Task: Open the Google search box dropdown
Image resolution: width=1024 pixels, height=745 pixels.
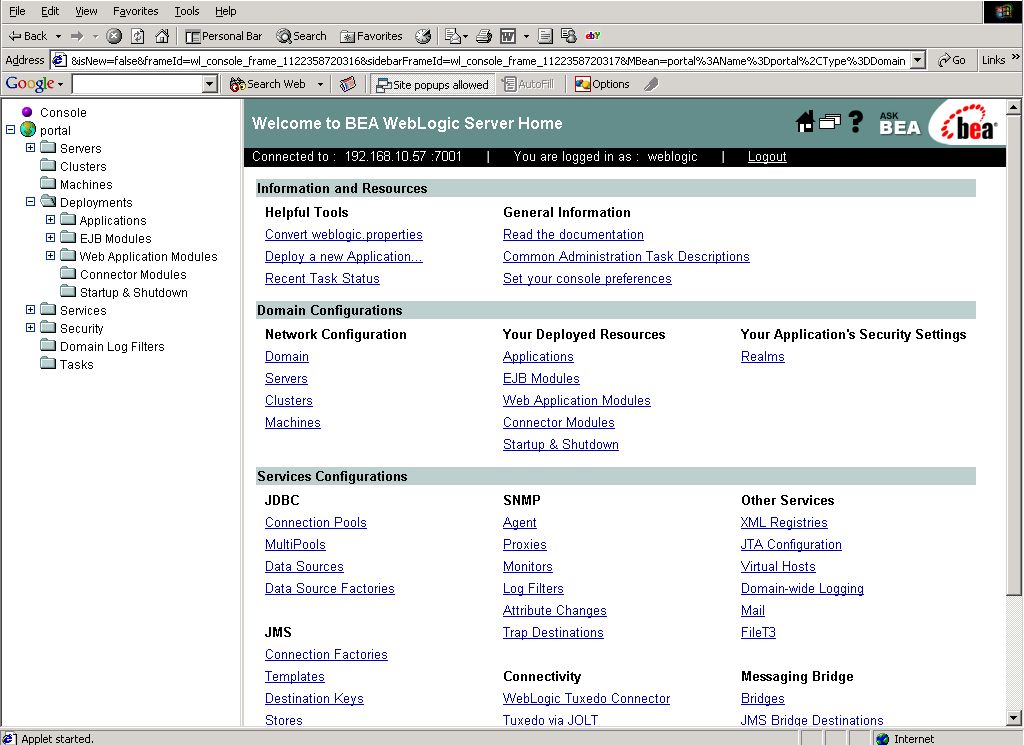Action: pos(210,84)
